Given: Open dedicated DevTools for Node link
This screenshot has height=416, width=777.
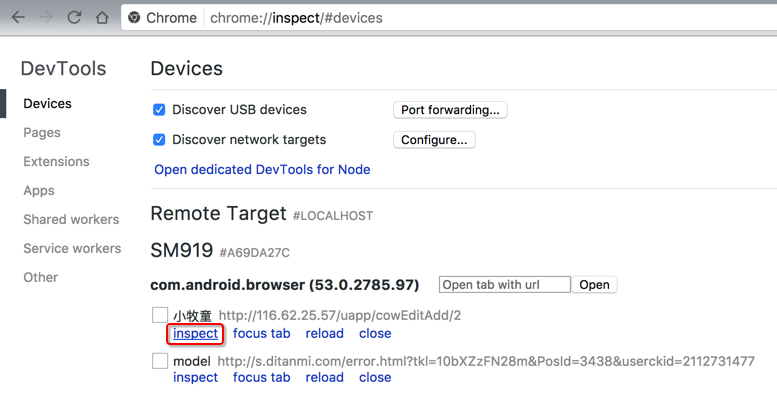Looking at the screenshot, I should pos(262,170).
